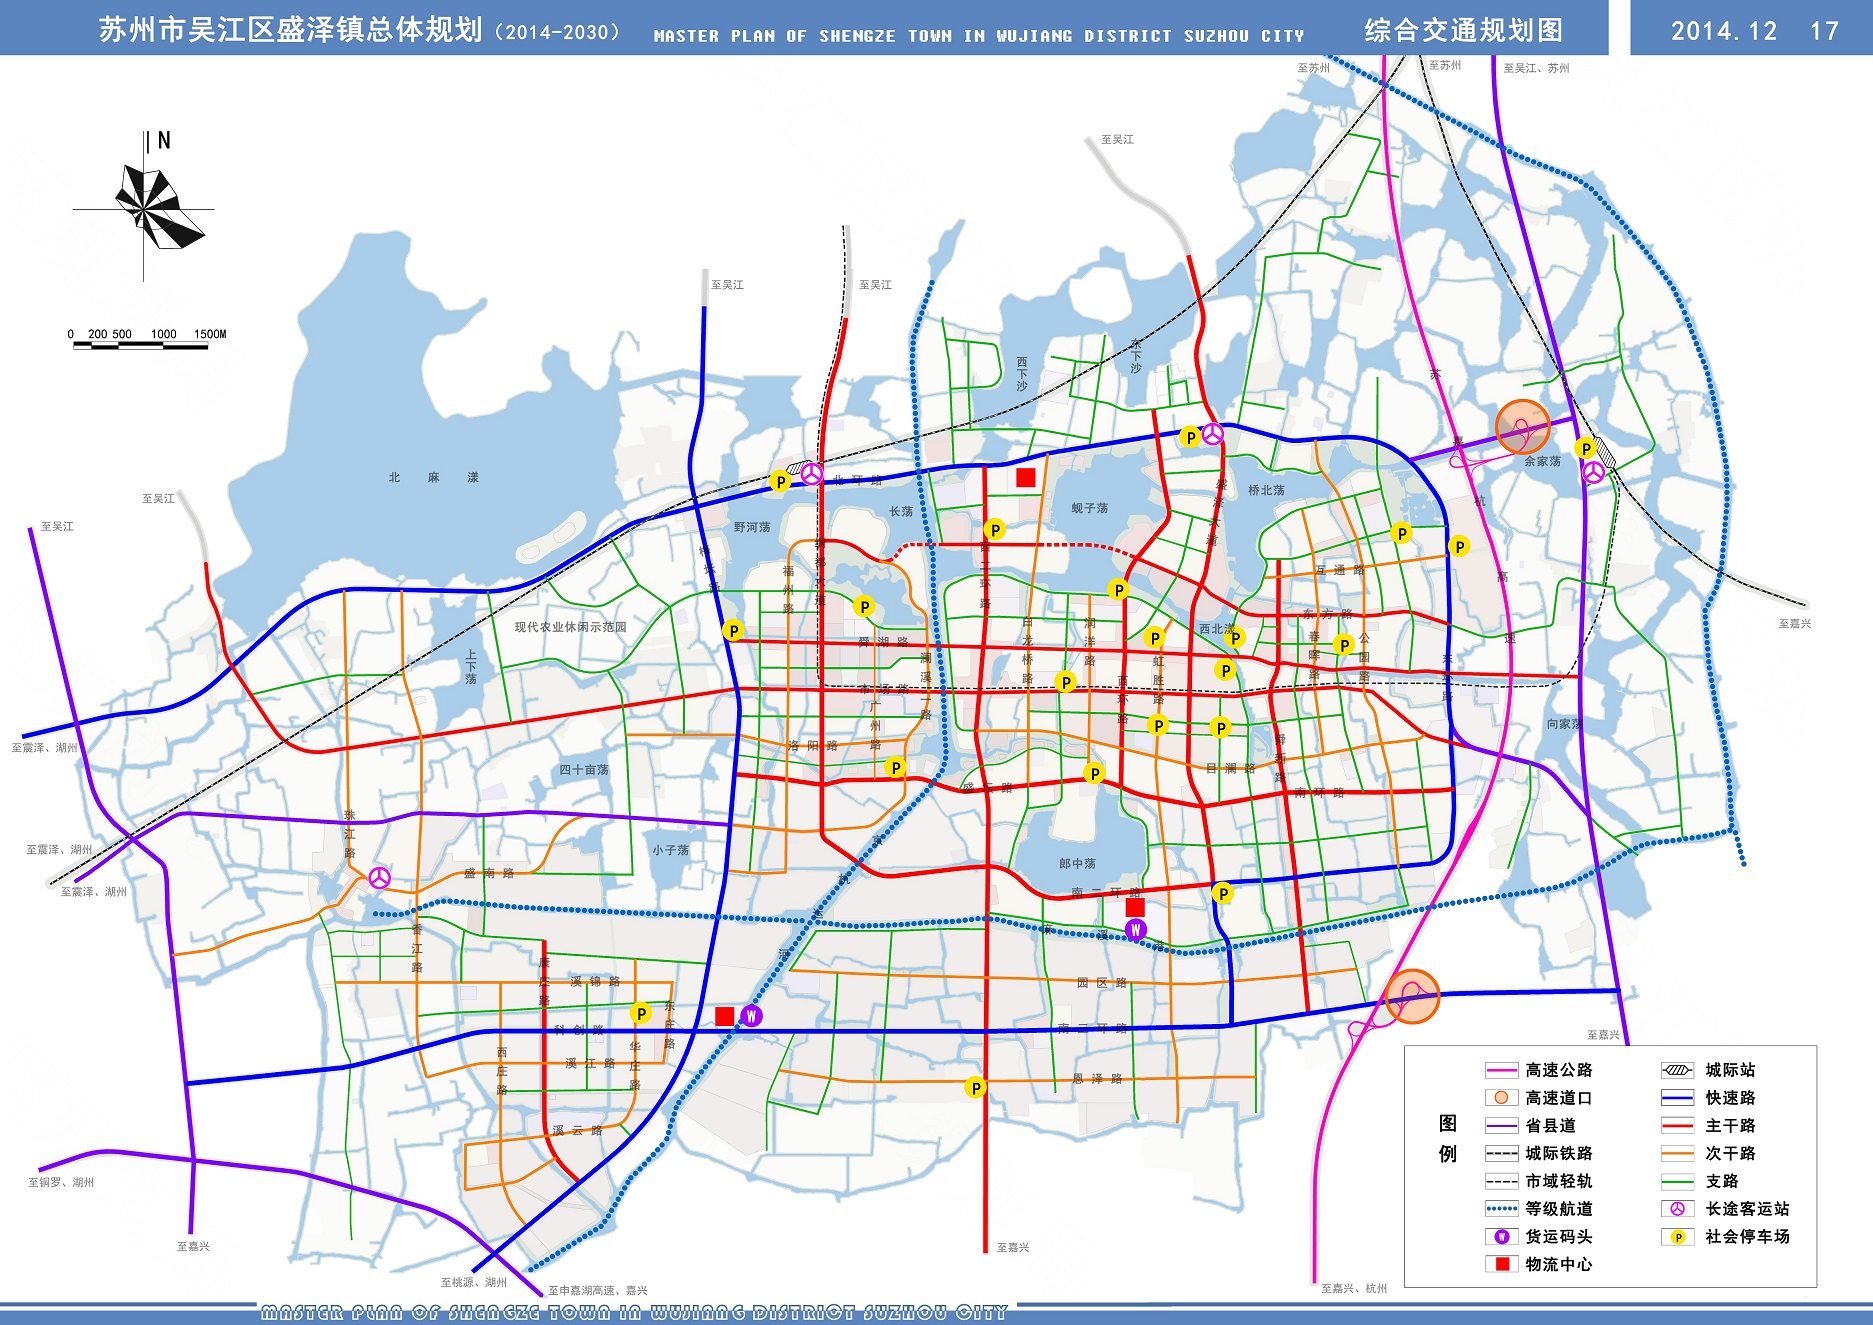This screenshot has width=1873, height=1325.
Task: Click the 社会停车场 P symbol in the legend
Action: (1678, 1237)
